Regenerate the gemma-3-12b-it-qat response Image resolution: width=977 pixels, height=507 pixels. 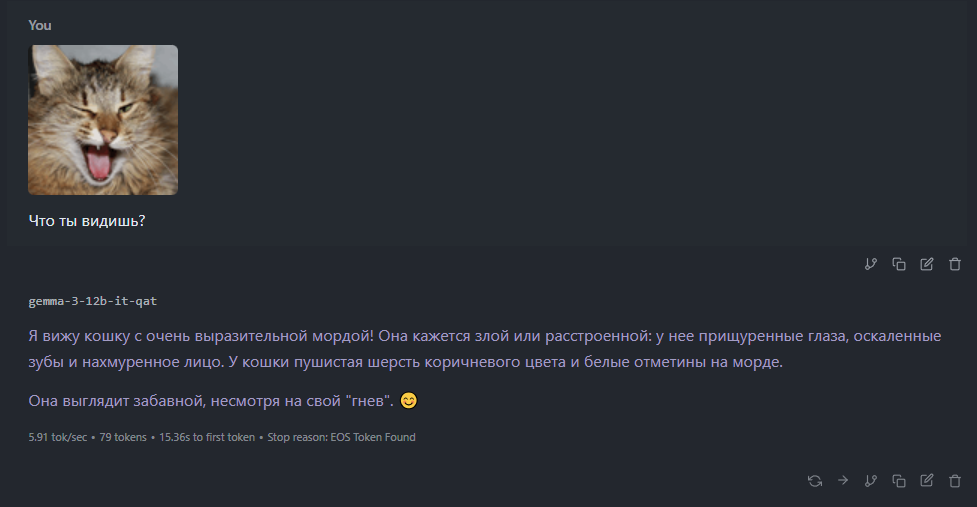click(815, 480)
